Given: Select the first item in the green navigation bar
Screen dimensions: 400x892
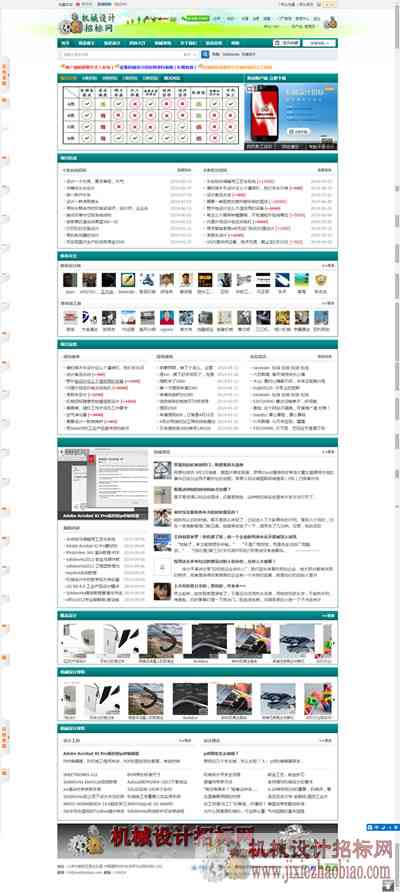Looking at the screenshot, I should [65, 43].
